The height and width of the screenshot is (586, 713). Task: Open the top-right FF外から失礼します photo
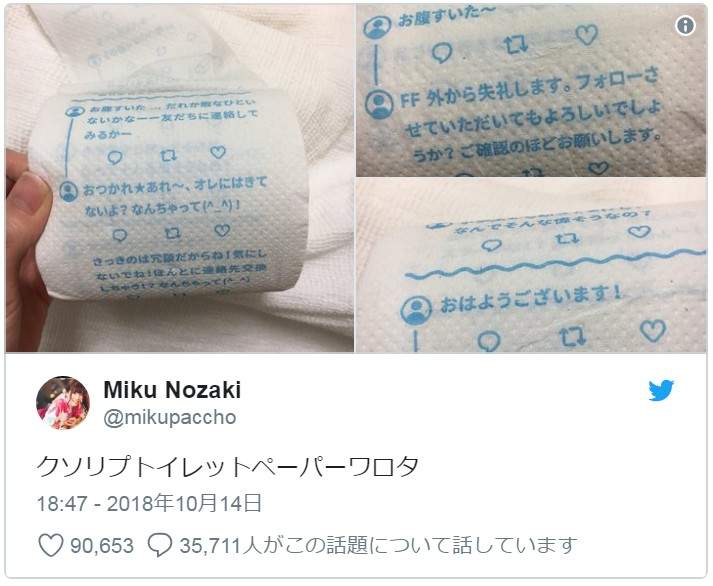click(x=531, y=90)
